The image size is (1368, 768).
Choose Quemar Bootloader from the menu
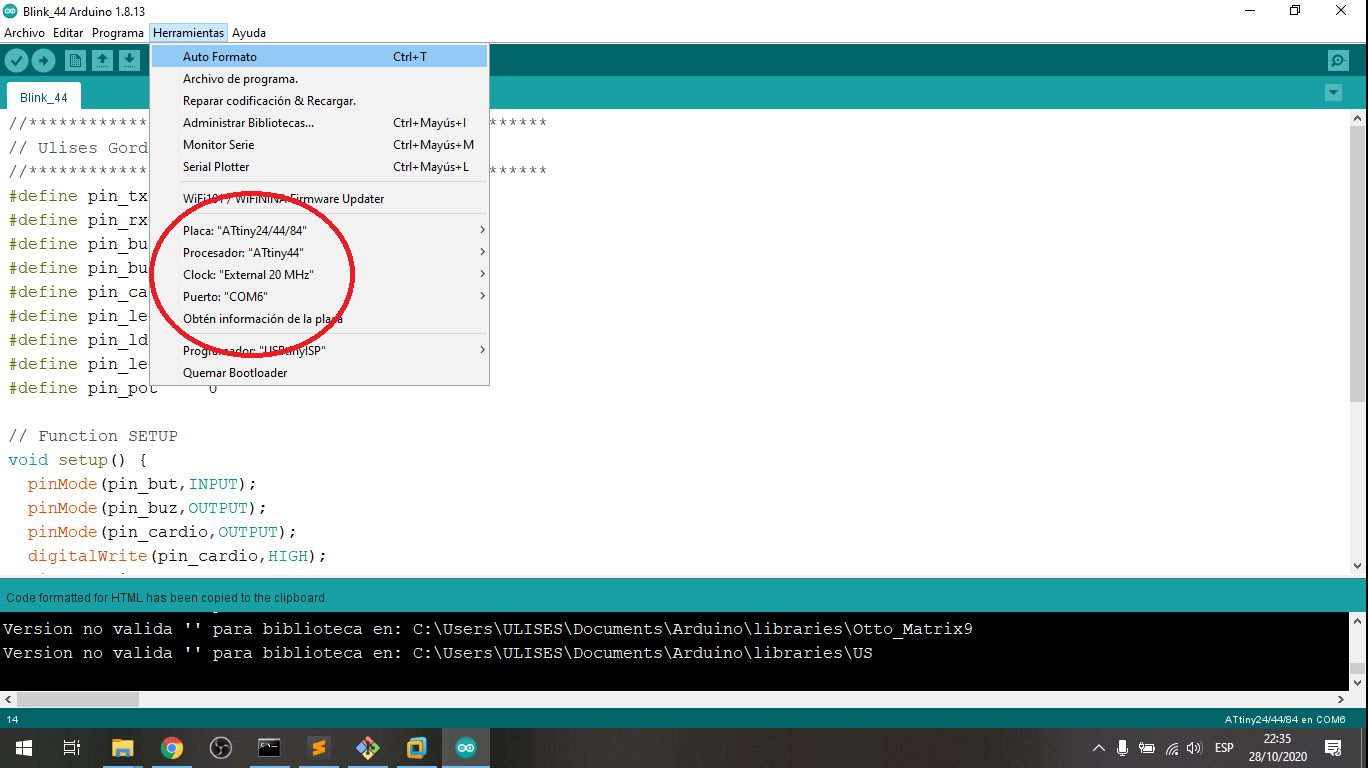point(320,373)
